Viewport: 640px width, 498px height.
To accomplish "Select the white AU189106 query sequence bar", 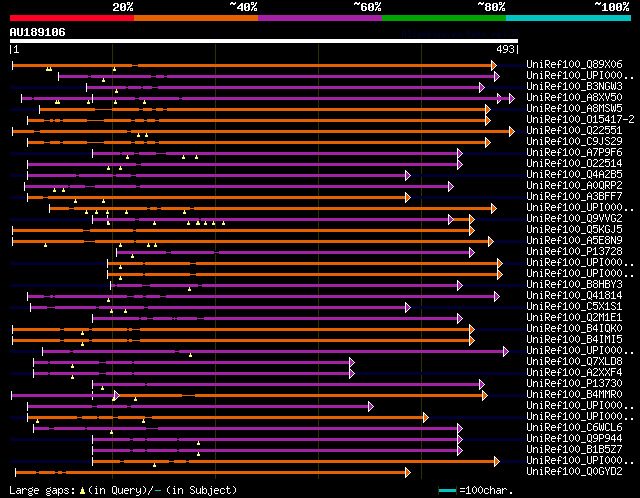I will click(264, 41).
